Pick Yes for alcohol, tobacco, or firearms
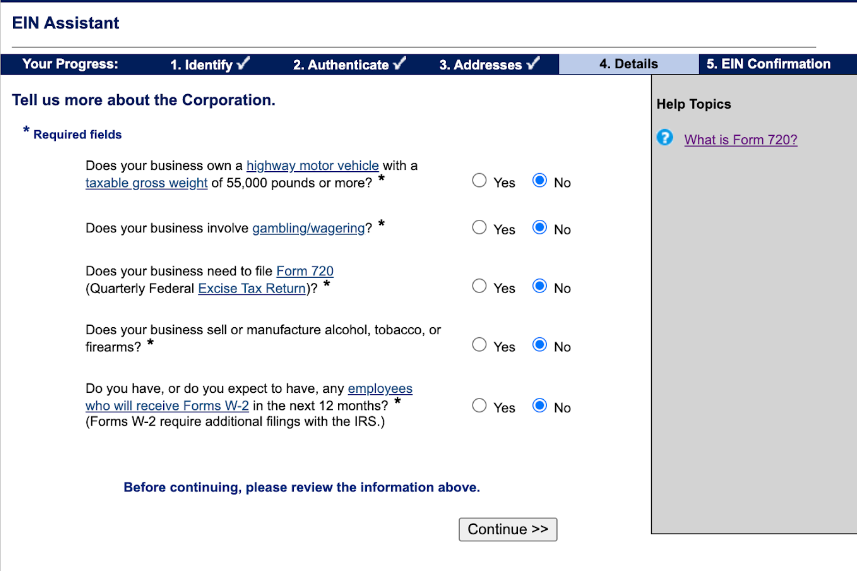857x571 pixels. tap(480, 346)
